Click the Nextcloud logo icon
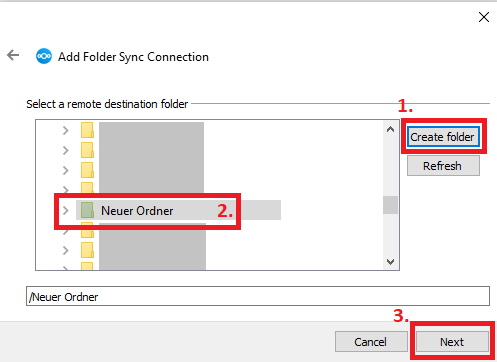Viewport: 497px width, 362px height. pyautogui.click(x=44, y=56)
